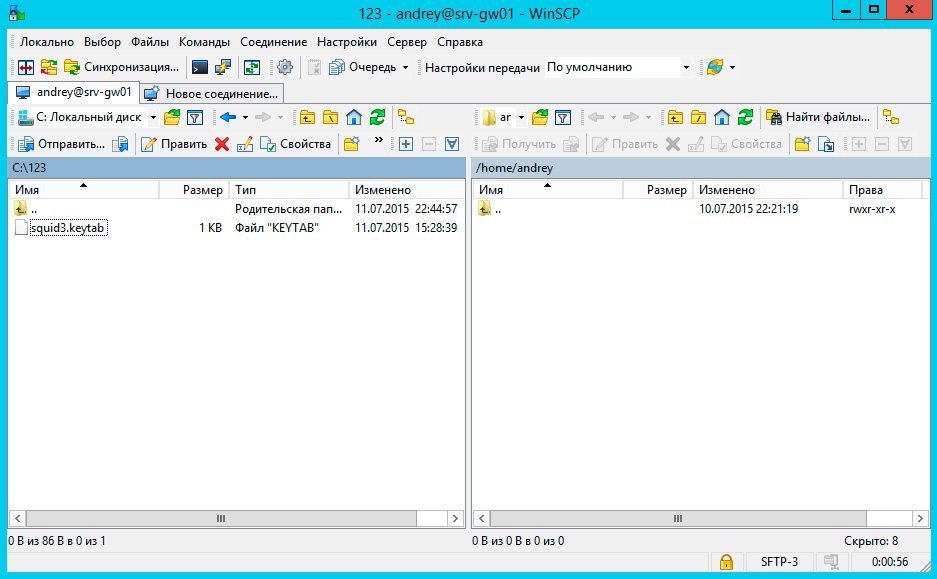Click the local select files plus icon
The image size is (937, 579).
406,144
